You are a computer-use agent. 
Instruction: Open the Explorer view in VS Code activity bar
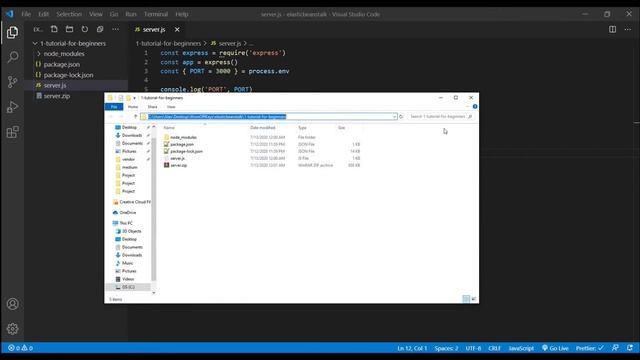(x=12, y=32)
